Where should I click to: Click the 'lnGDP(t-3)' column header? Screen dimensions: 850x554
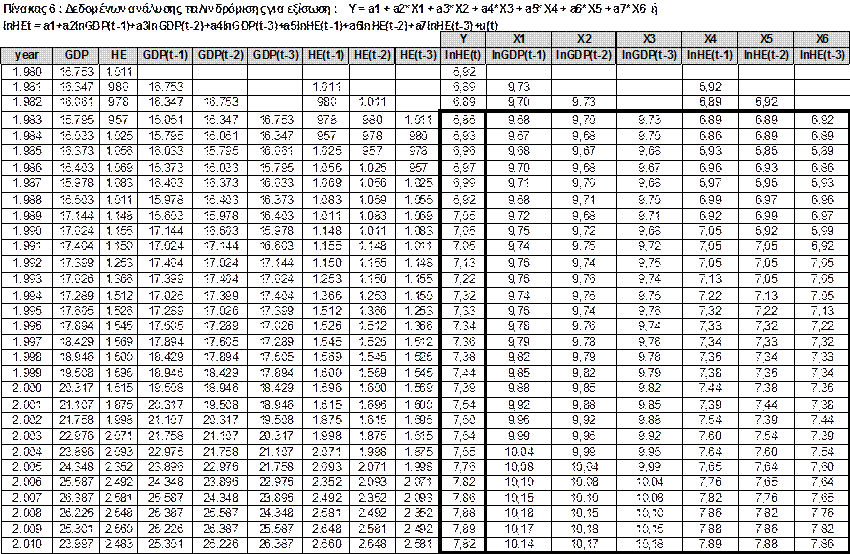click(x=649, y=55)
